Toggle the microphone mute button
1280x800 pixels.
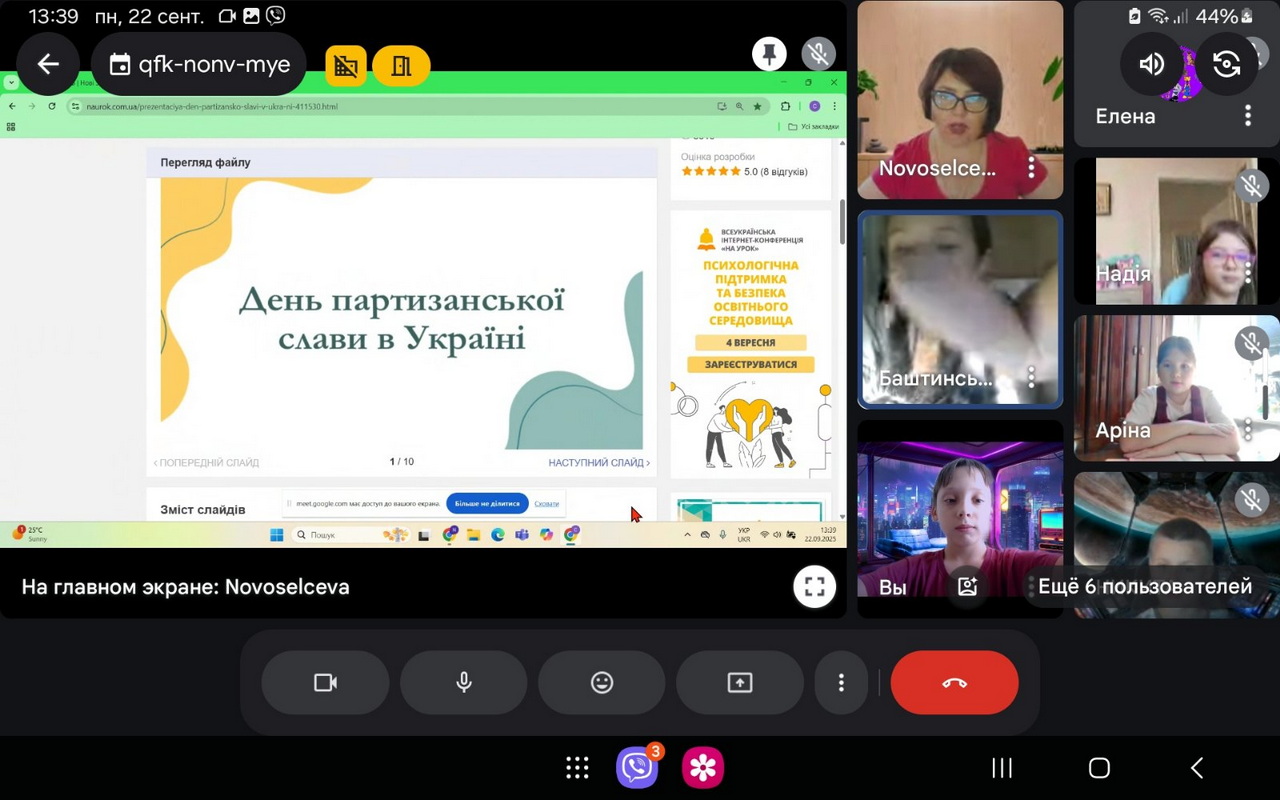coord(464,683)
